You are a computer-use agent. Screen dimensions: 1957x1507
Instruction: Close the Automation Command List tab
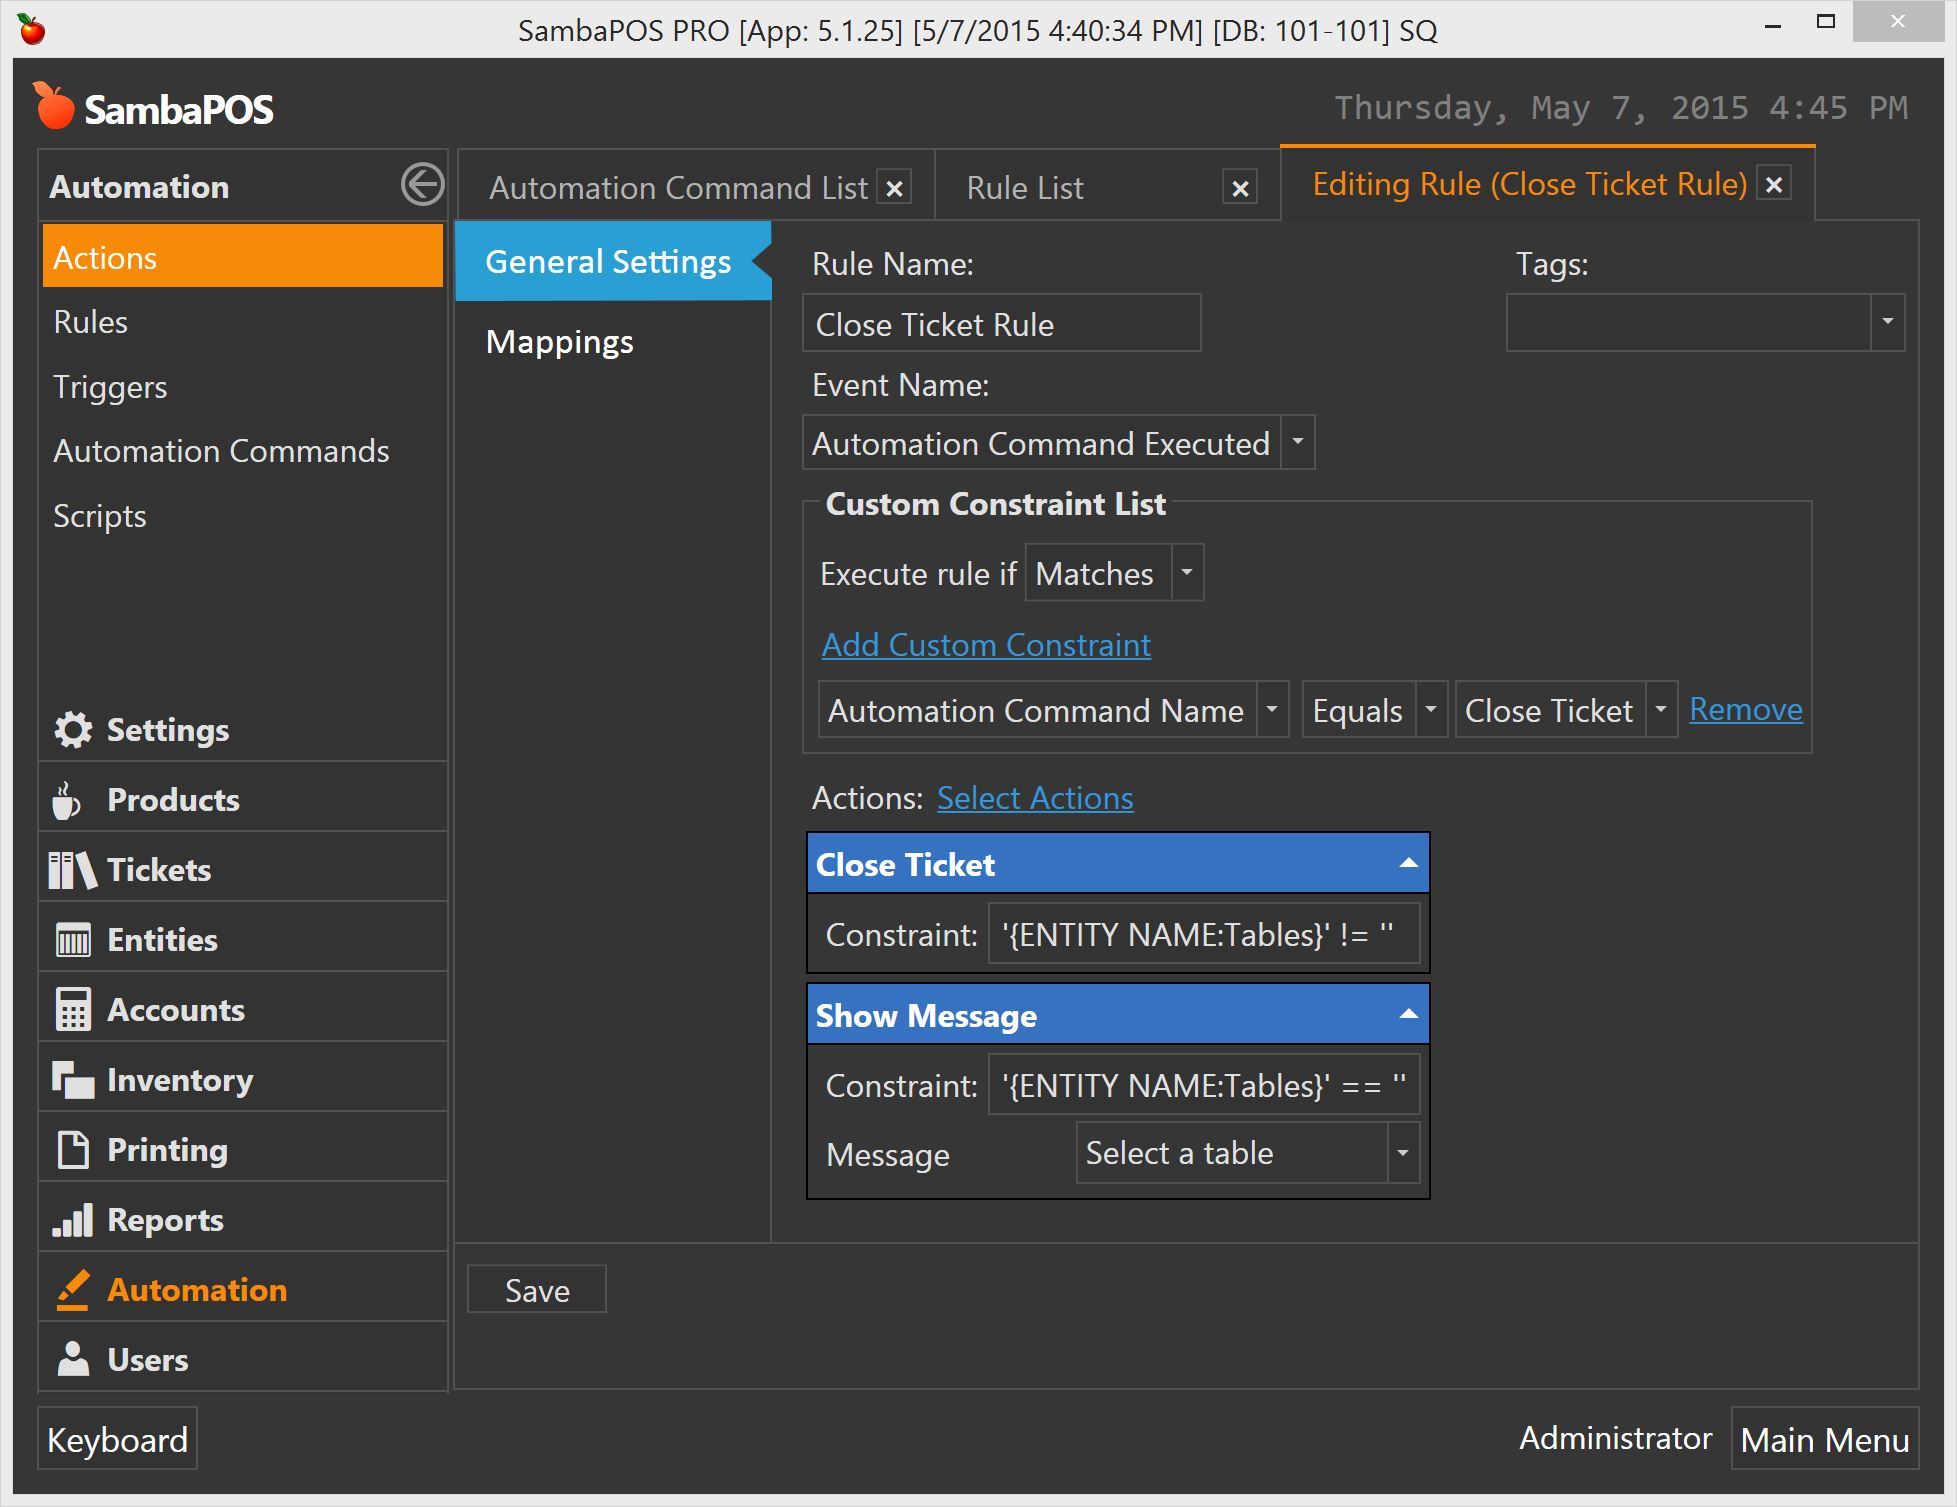[895, 188]
